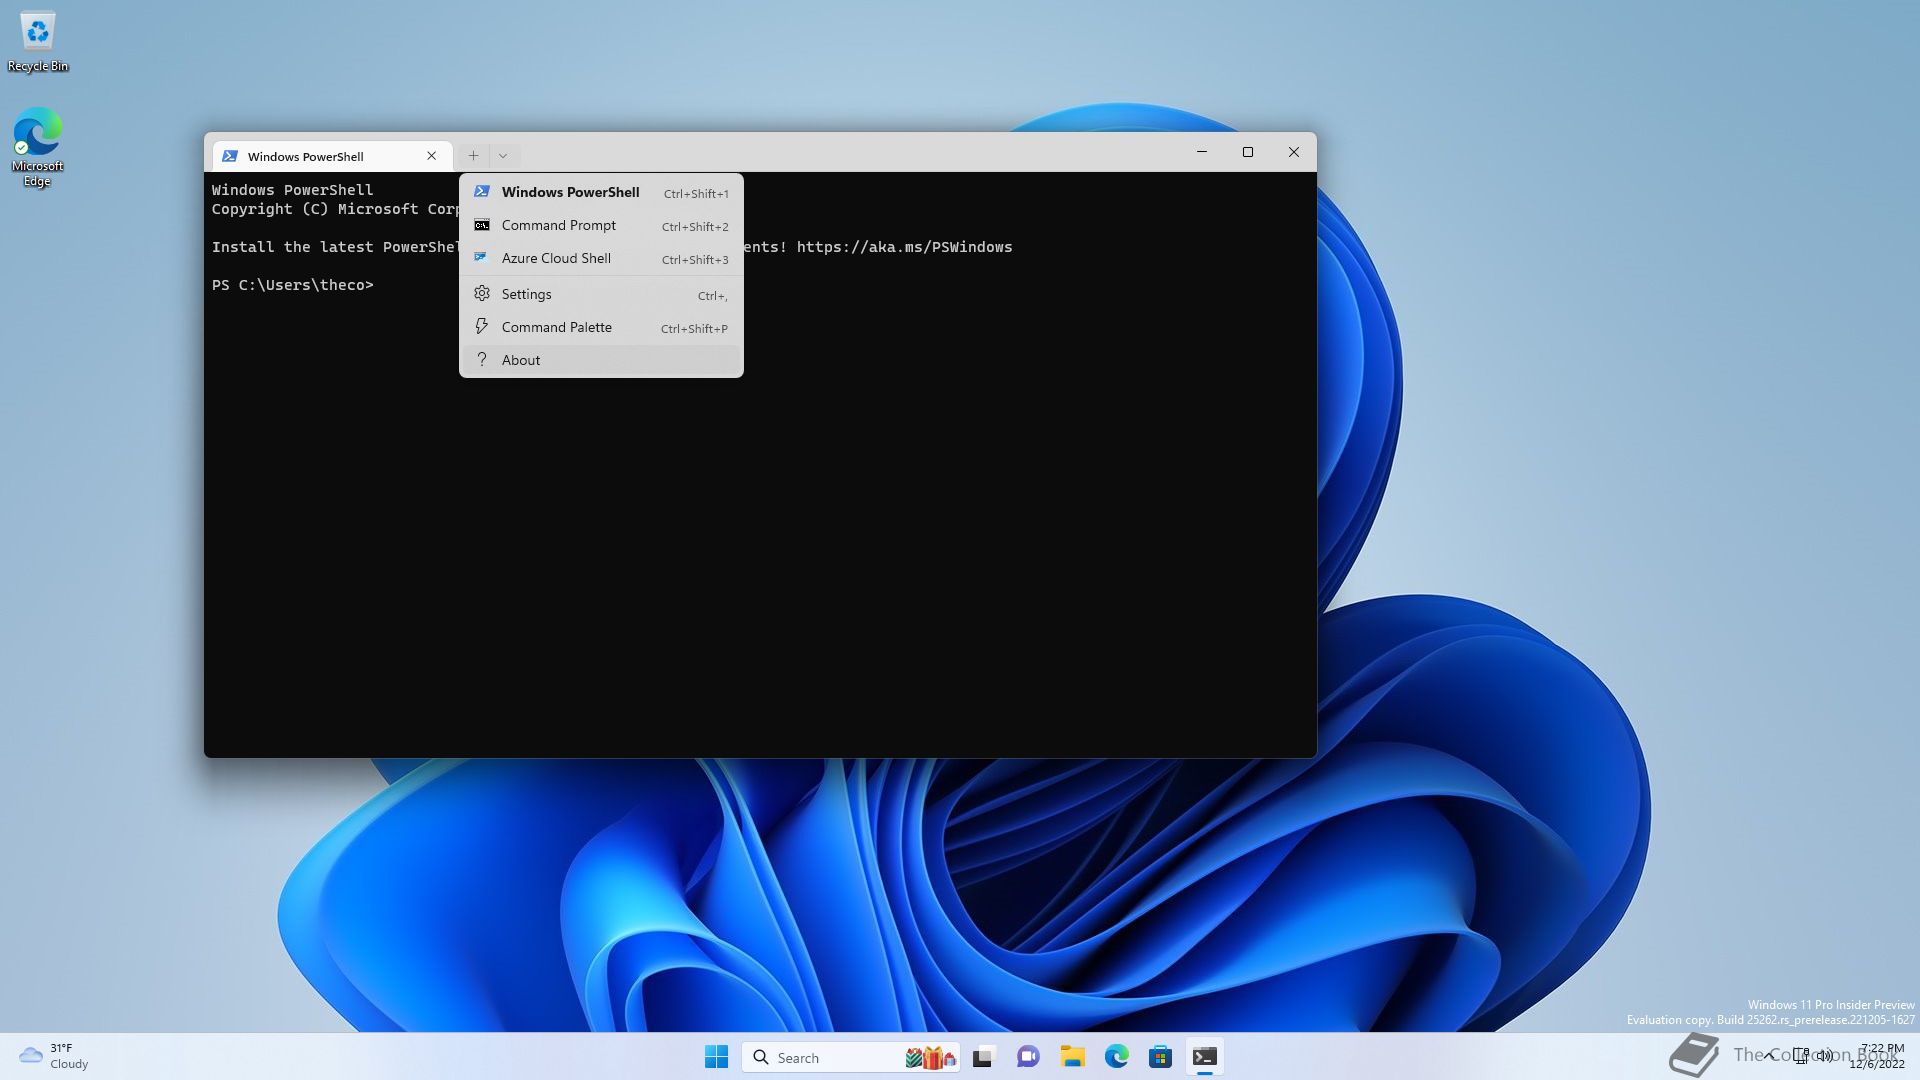Image resolution: width=1920 pixels, height=1080 pixels.
Task: Open Task View from the taskbar
Action: (x=984, y=1057)
